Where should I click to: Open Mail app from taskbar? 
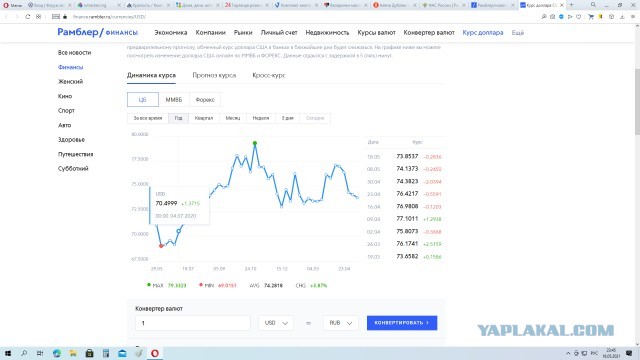point(122,353)
